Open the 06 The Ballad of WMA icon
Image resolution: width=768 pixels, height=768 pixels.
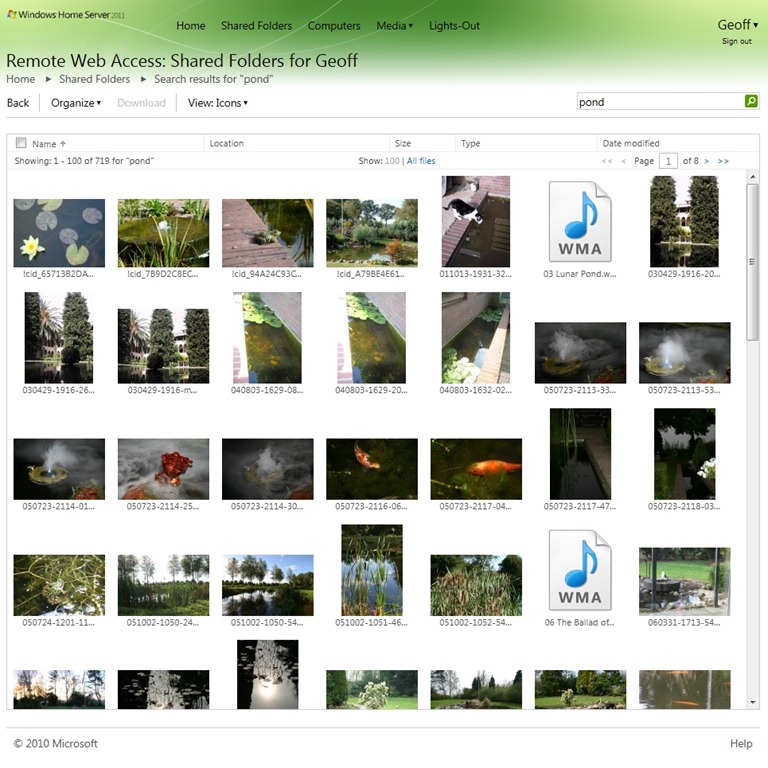(580, 570)
